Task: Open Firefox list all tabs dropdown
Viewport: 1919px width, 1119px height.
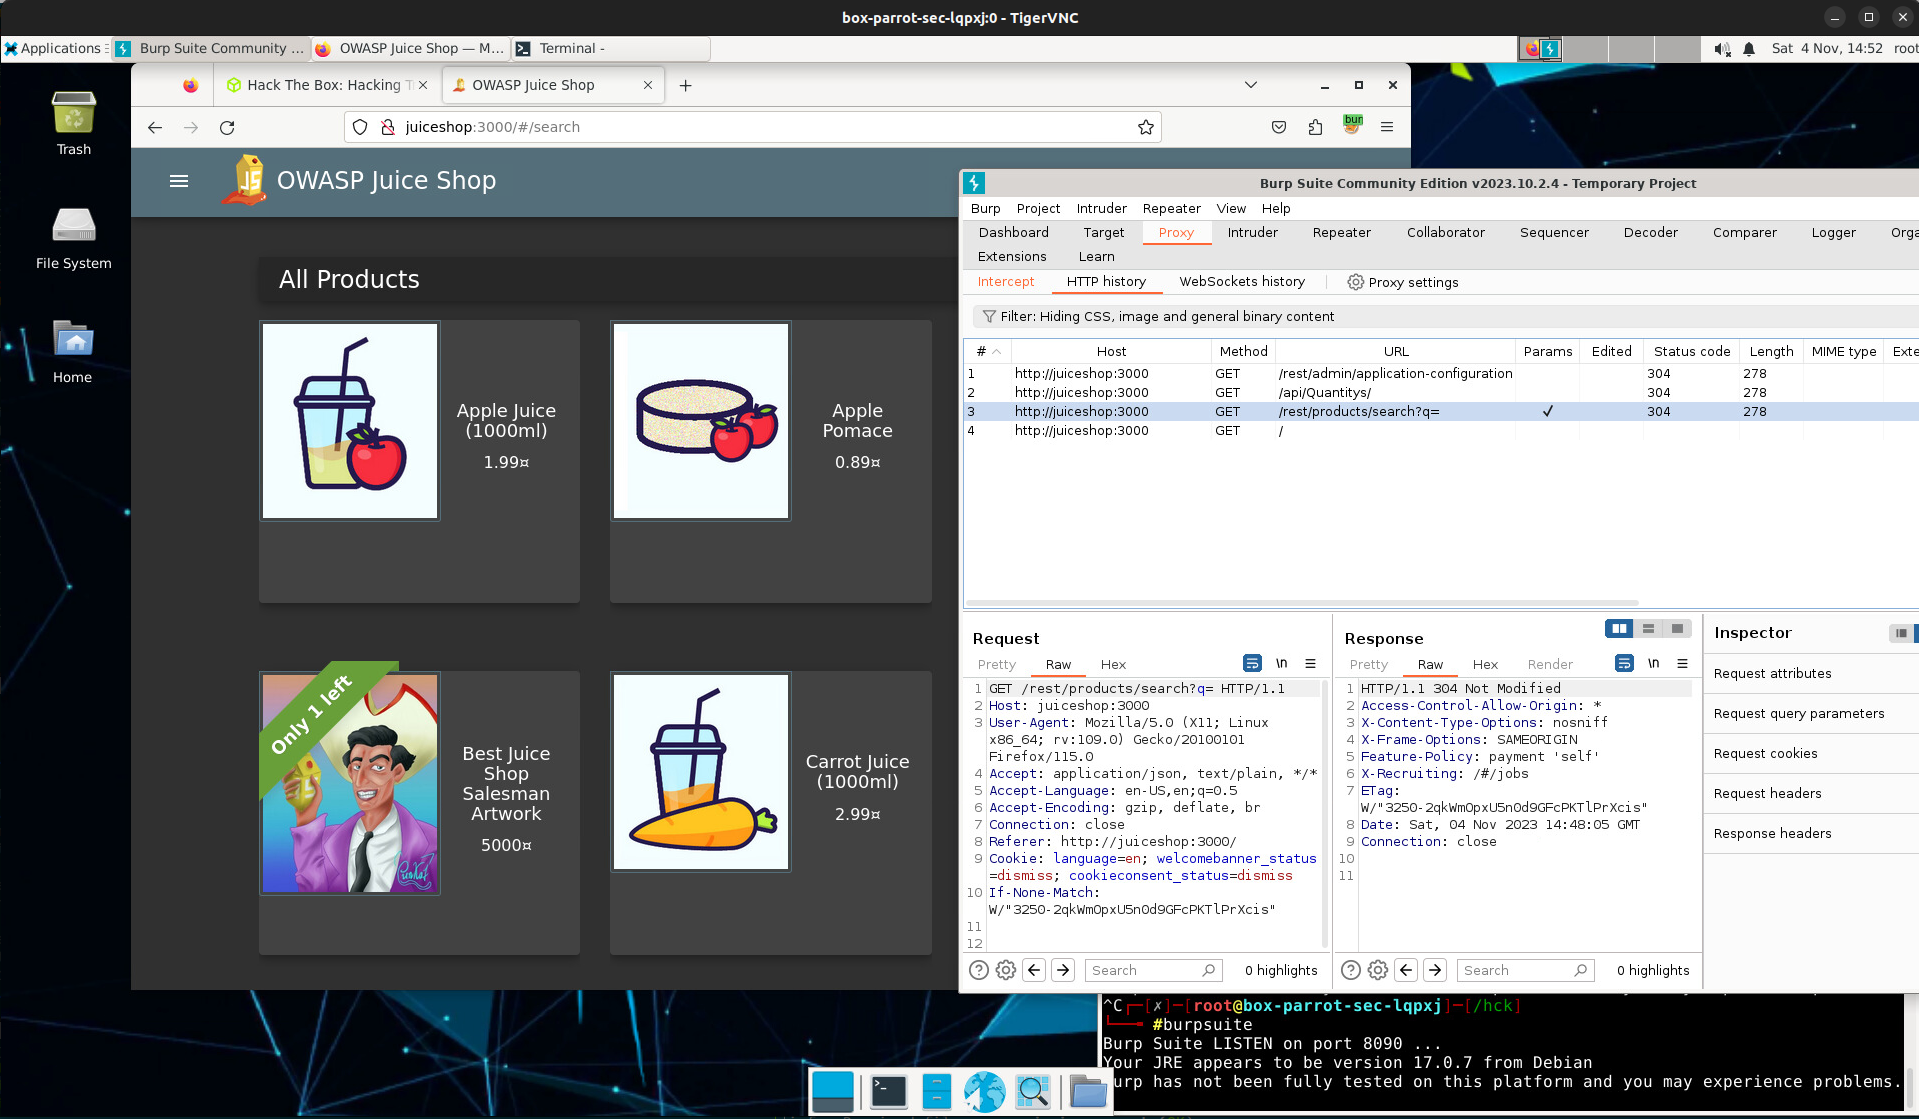Action: pyautogui.click(x=1250, y=85)
